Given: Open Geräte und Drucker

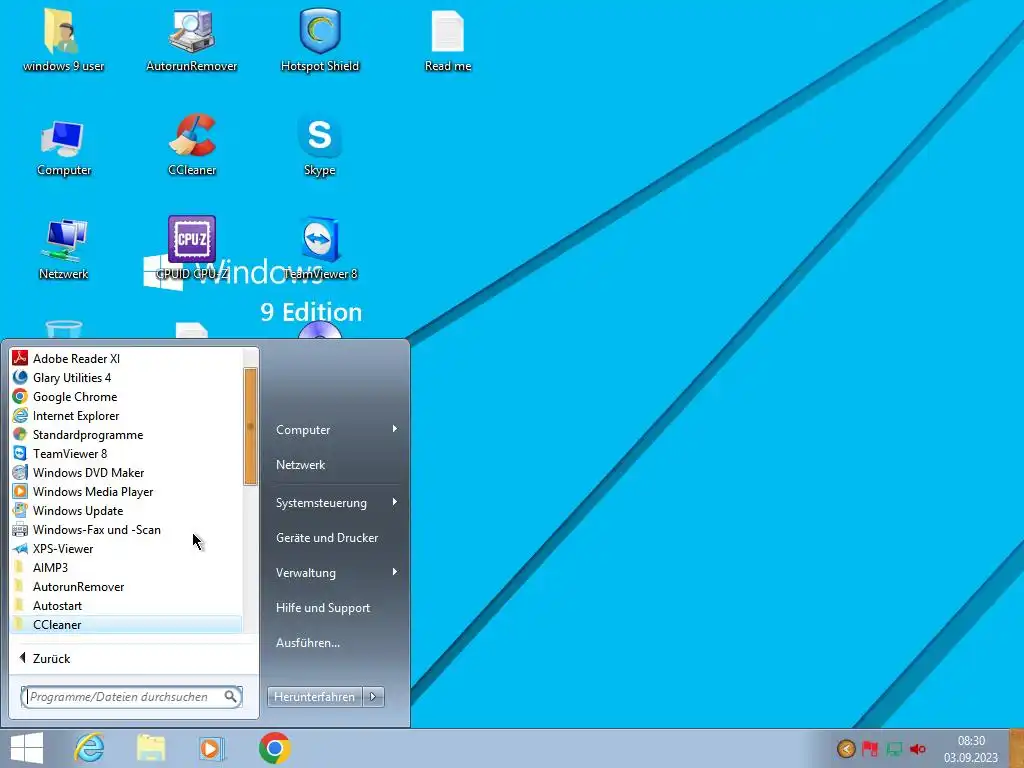Looking at the screenshot, I should (x=336, y=537).
